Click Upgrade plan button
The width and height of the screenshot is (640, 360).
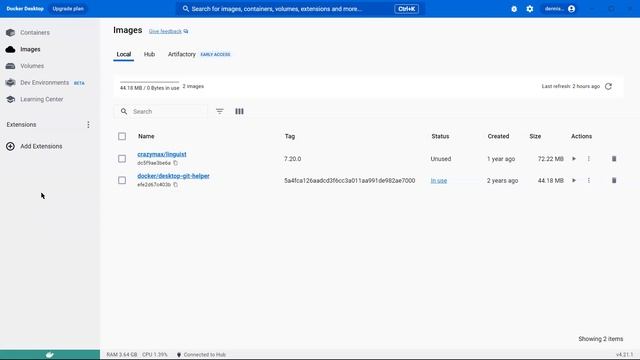(x=68, y=9)
